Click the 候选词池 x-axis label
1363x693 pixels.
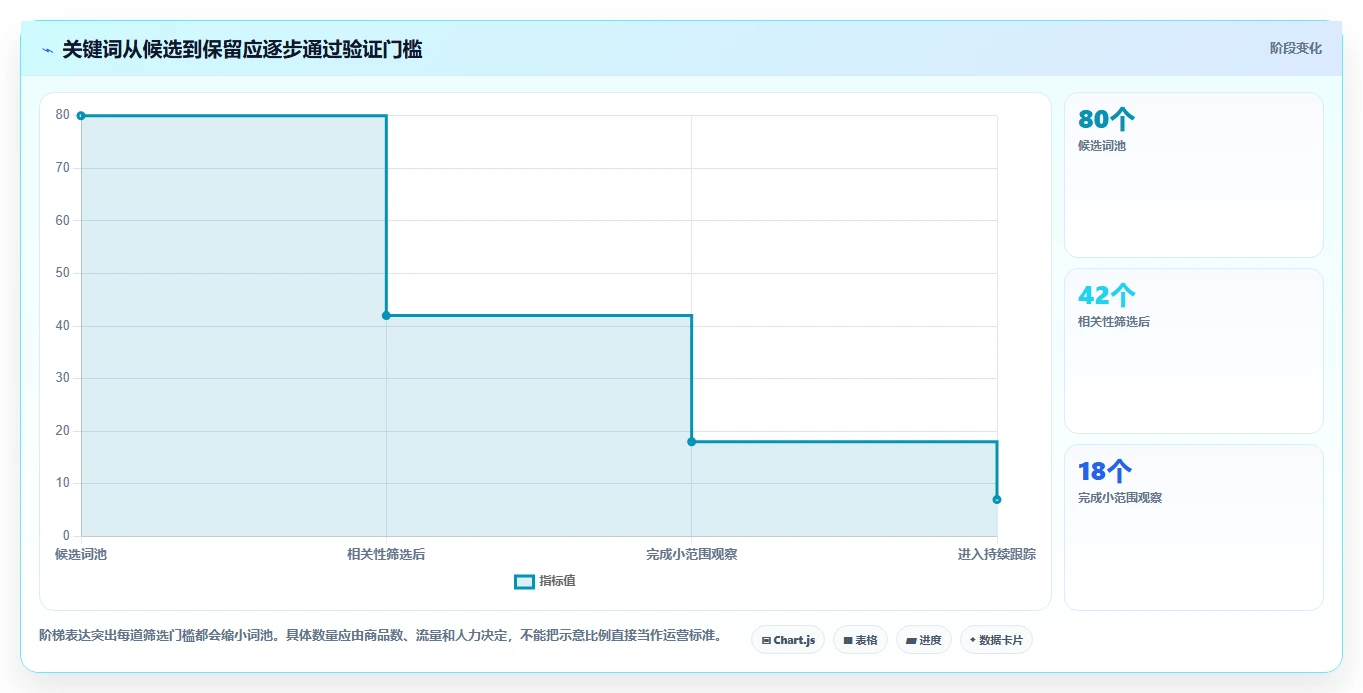pyautogui.click(x=81, y=554)
